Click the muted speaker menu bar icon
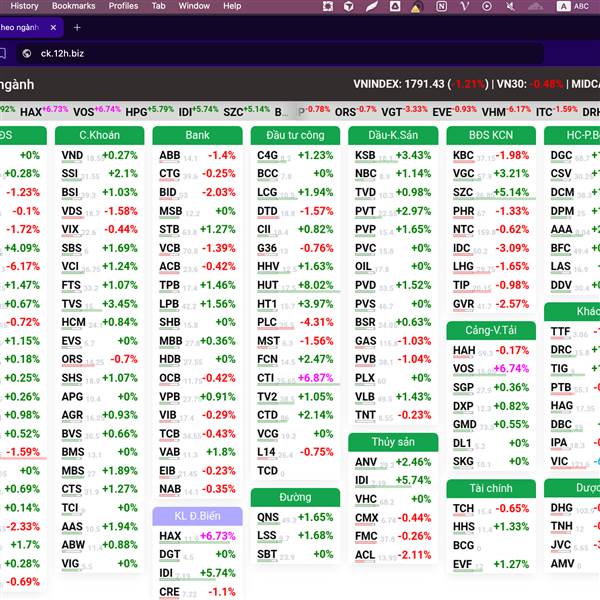 (x=510, y=6)
